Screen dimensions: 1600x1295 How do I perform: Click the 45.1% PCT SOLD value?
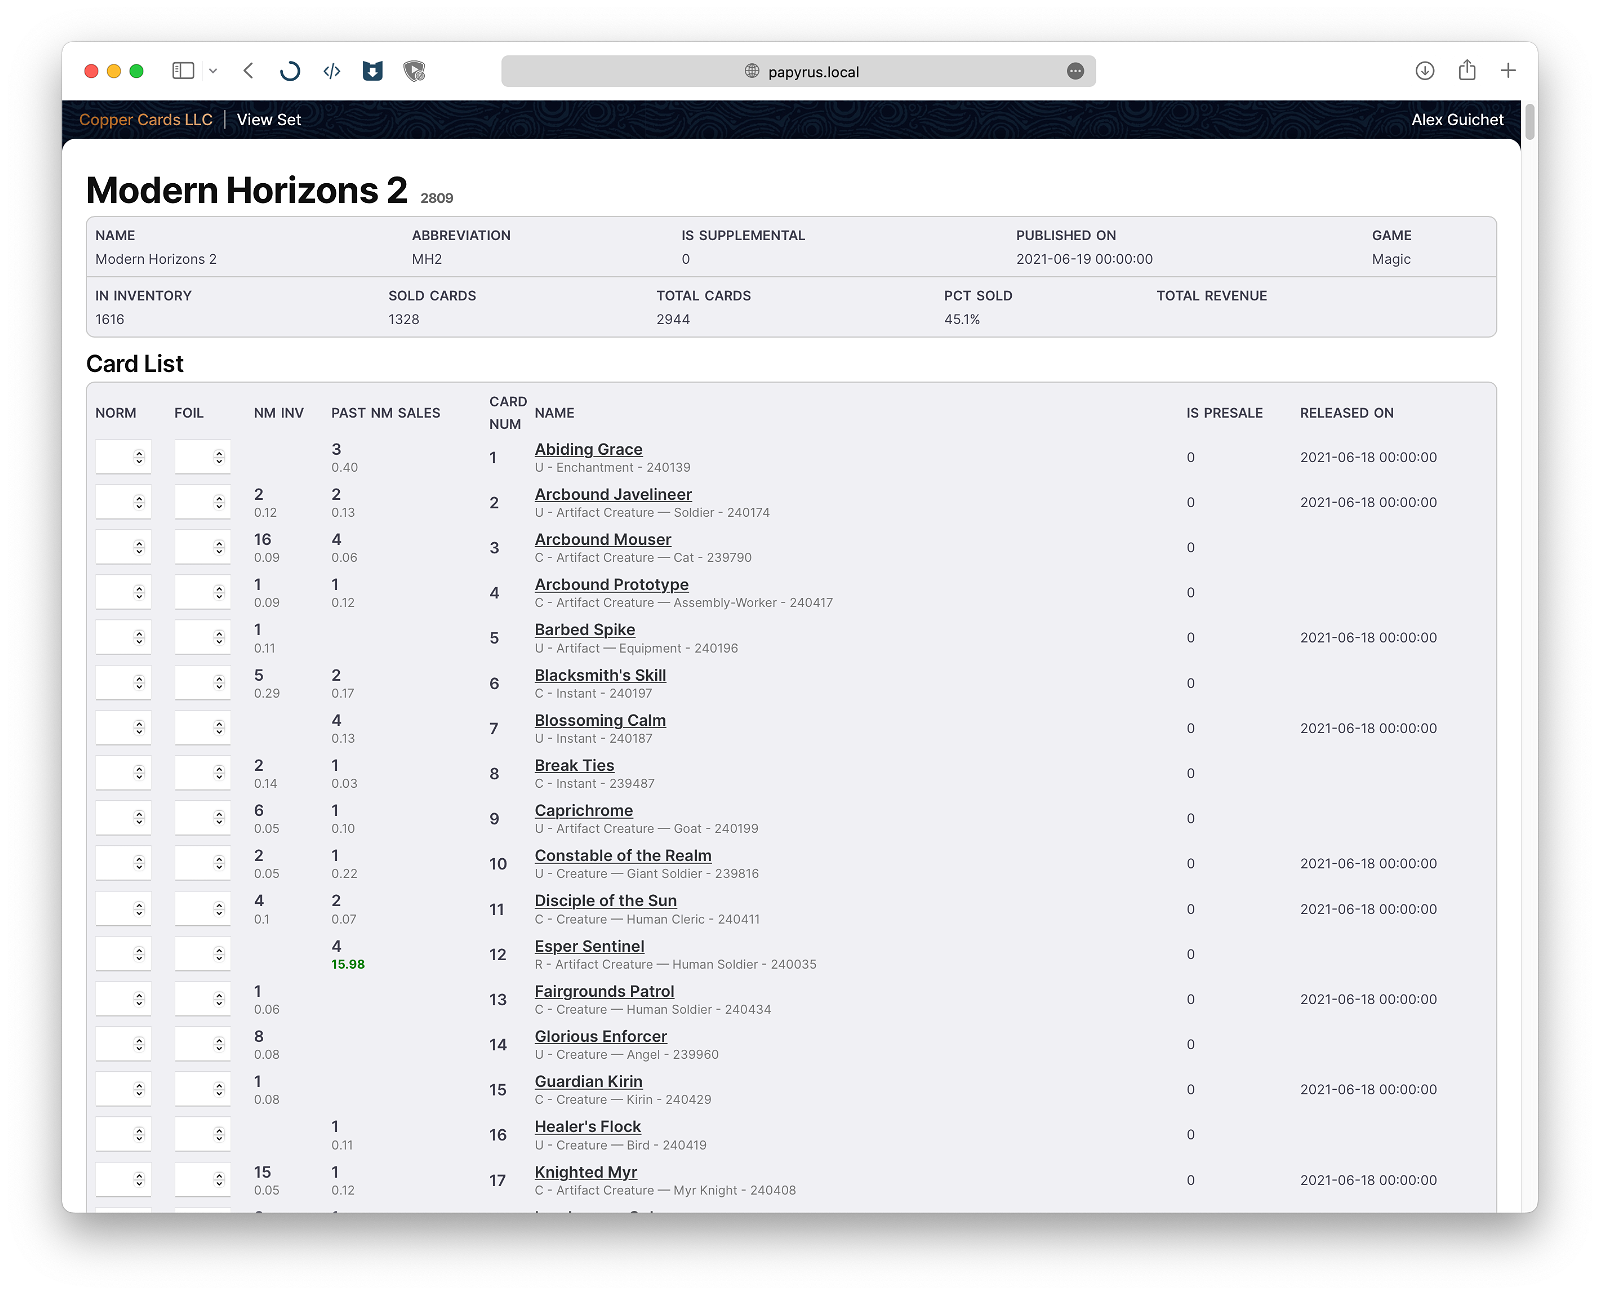[x=962, y=319]
